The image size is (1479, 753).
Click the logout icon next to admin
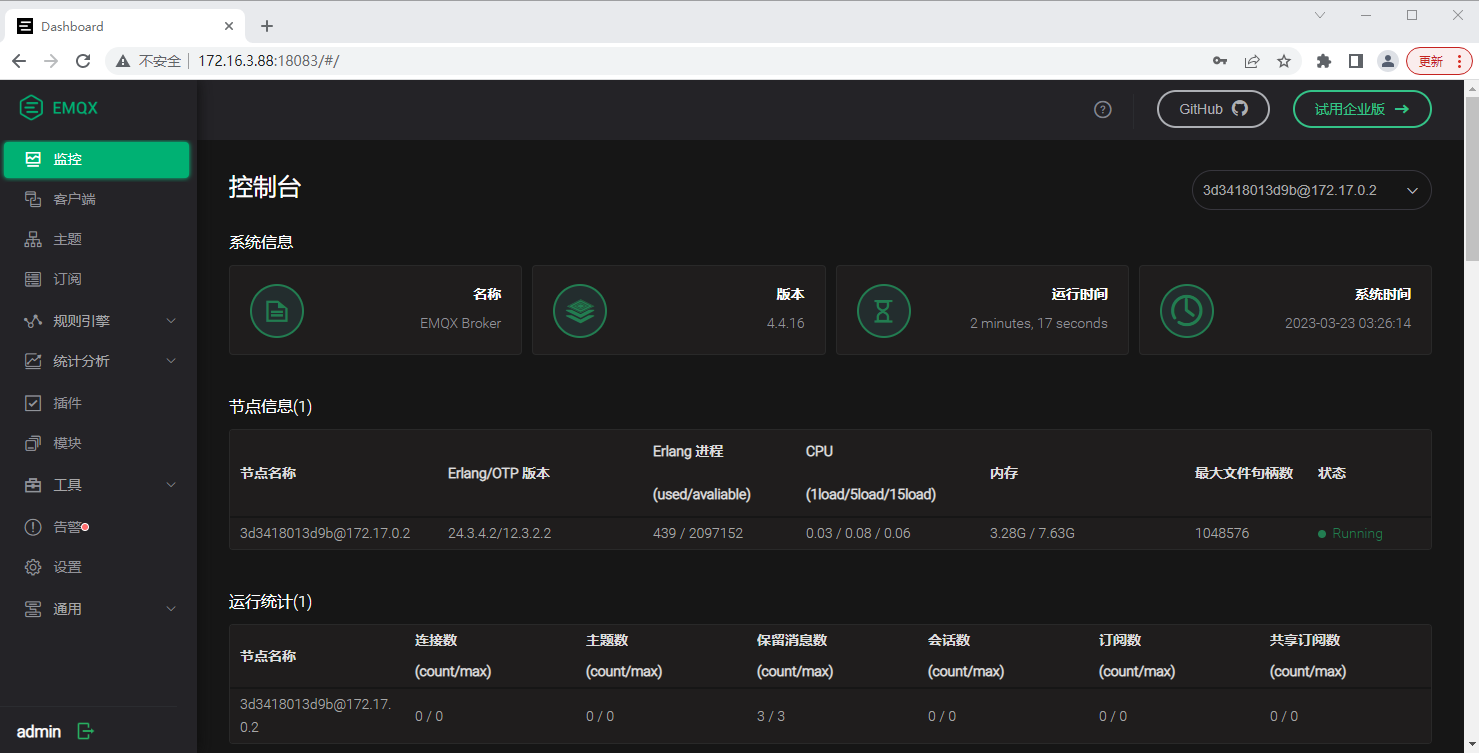tap(85, 732)
